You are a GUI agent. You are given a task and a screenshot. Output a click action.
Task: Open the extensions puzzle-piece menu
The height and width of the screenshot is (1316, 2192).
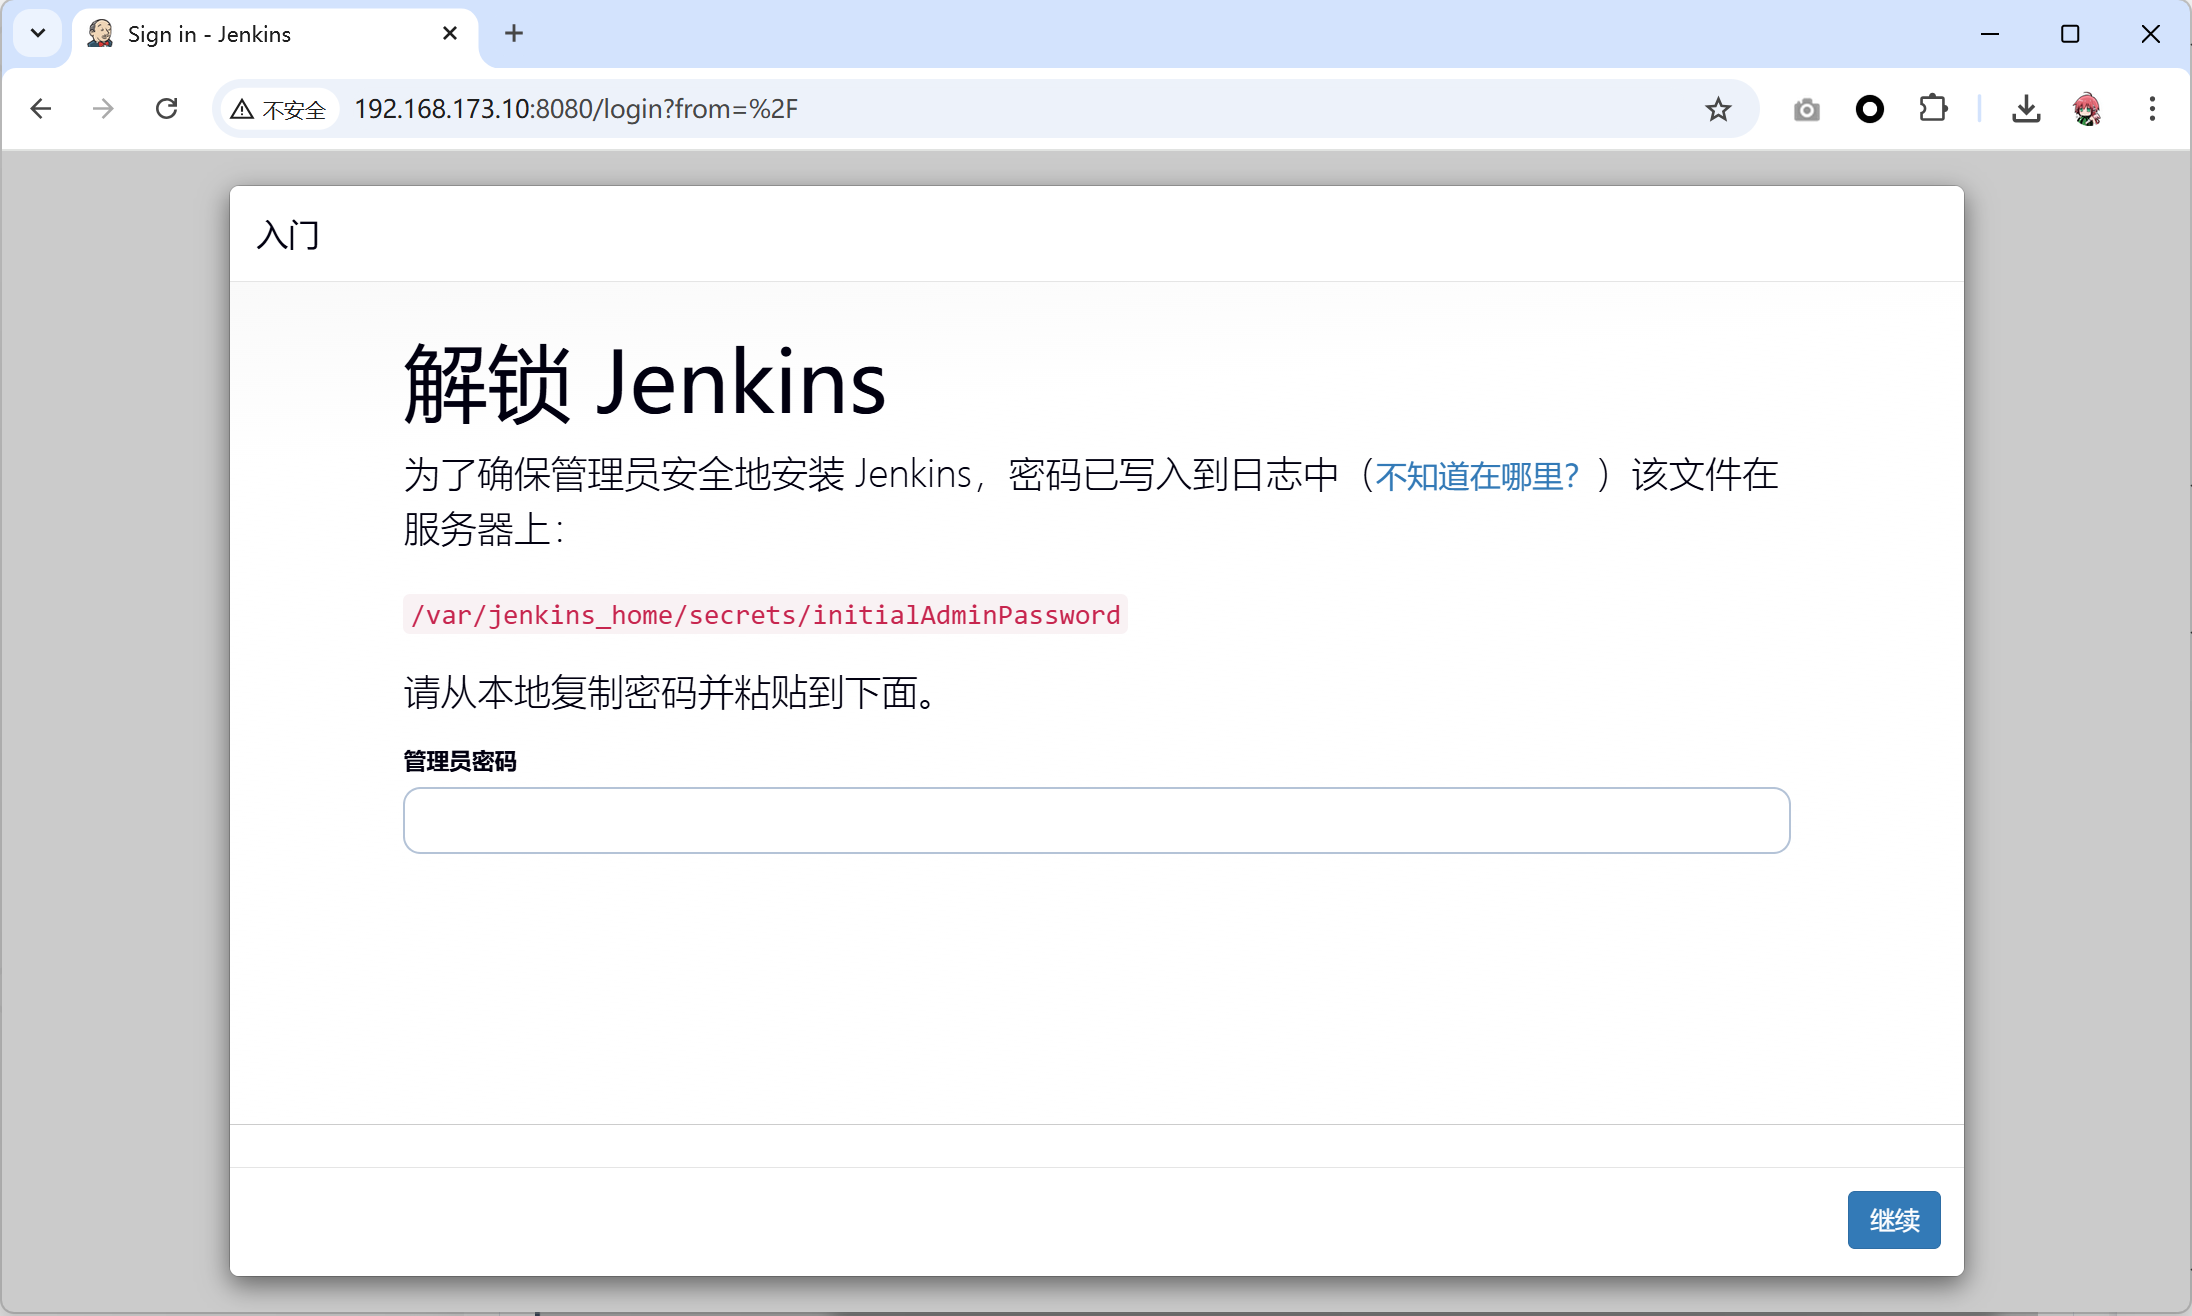click(1933, 109)
